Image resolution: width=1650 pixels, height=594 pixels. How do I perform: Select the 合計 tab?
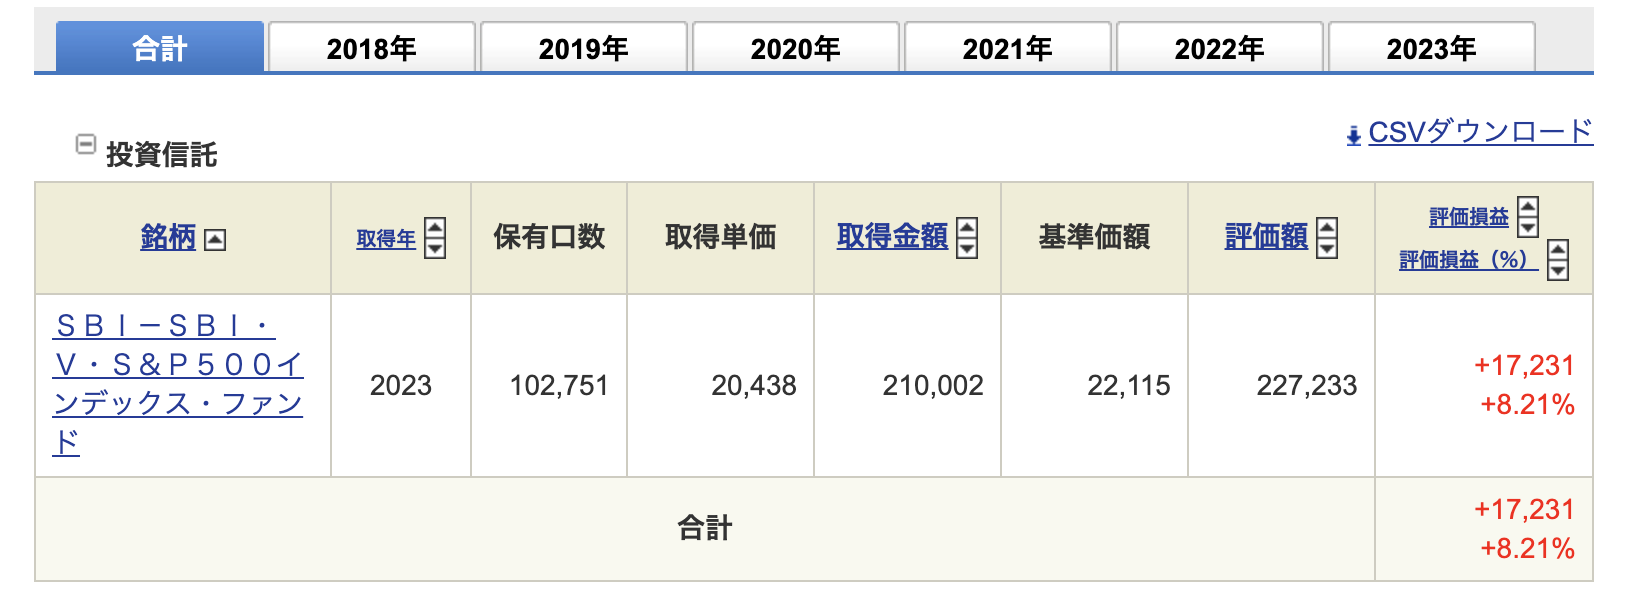point(160,48)
